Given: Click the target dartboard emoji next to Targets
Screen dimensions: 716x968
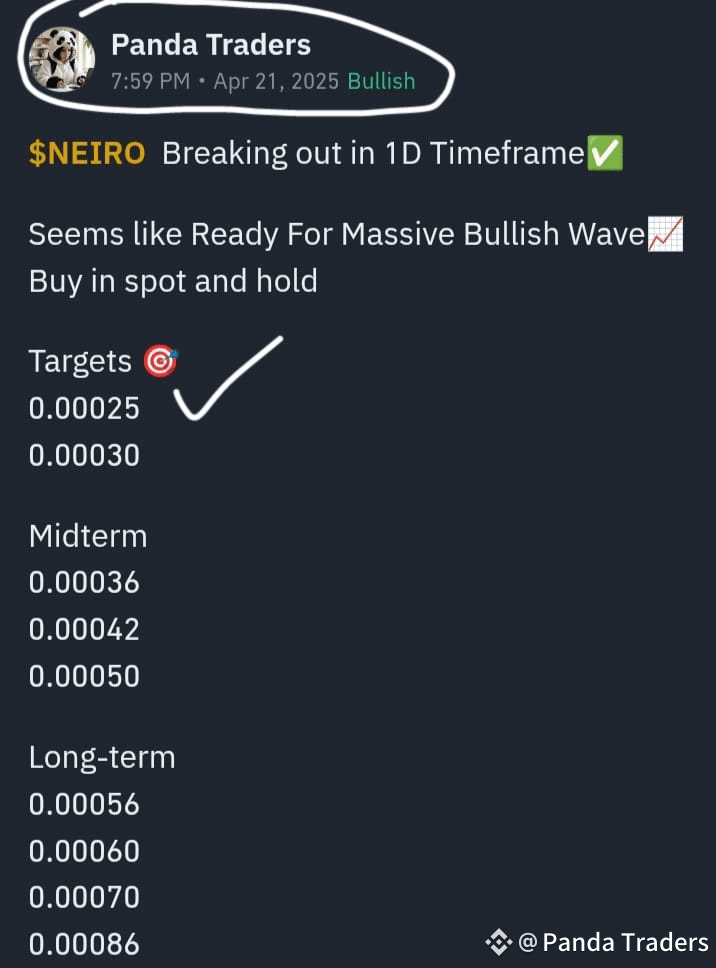Looking at the screenshot, I should pyautogui.click(x=159, y=360).
